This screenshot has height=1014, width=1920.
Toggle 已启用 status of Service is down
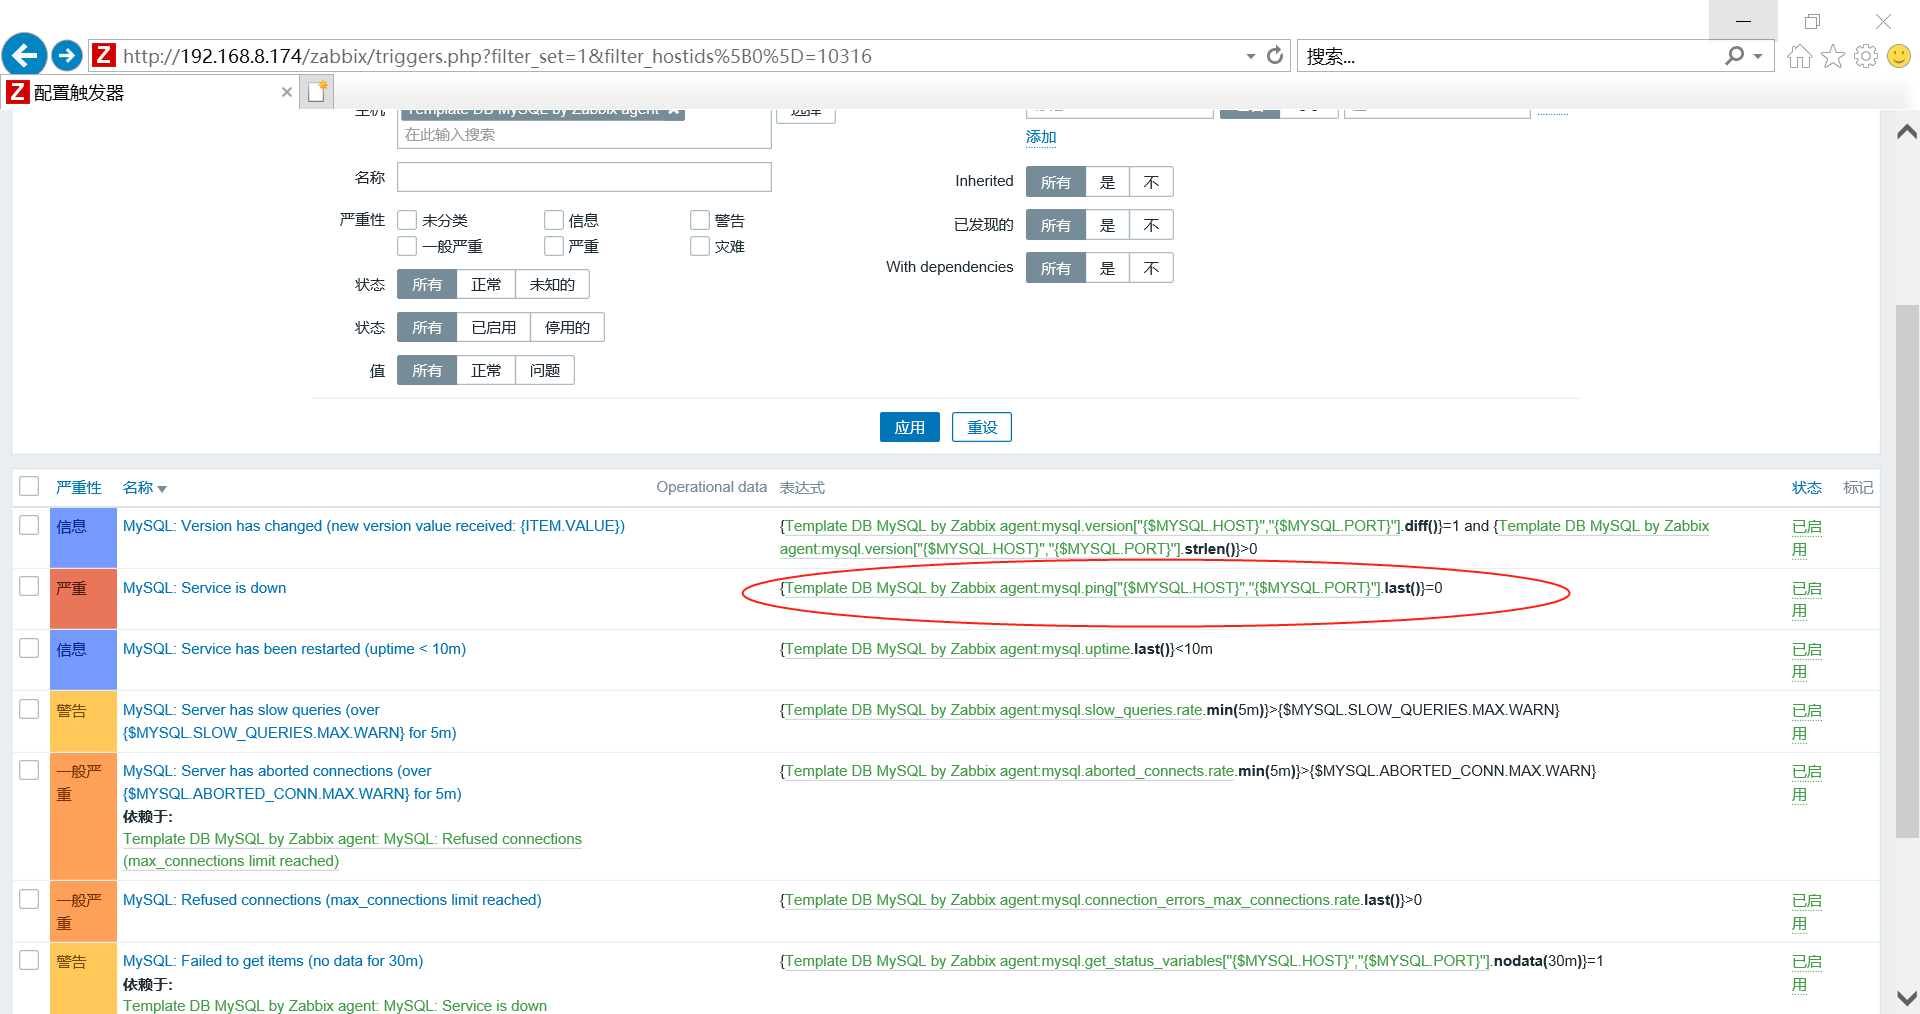(1806, 599)
